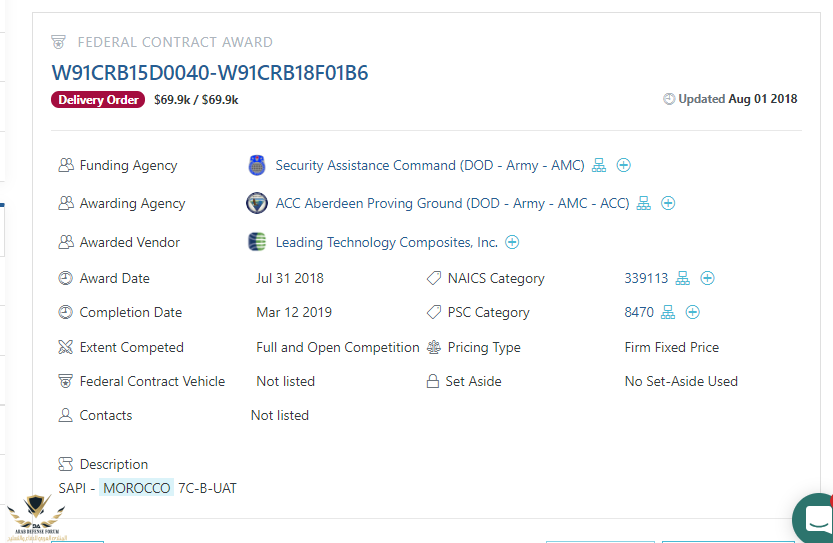Add PSC 8470 with the plus icon

click(692, 312)
